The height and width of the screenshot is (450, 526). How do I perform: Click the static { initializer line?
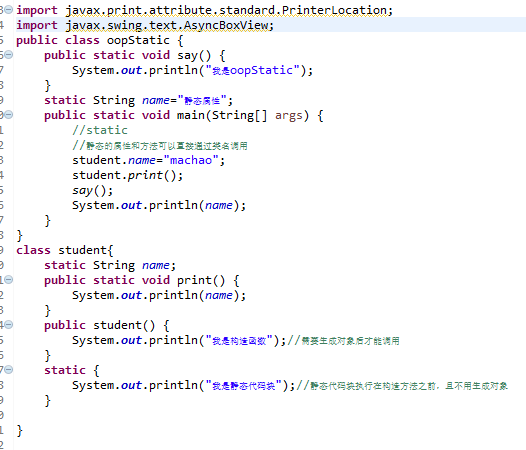tap(72, 370)
